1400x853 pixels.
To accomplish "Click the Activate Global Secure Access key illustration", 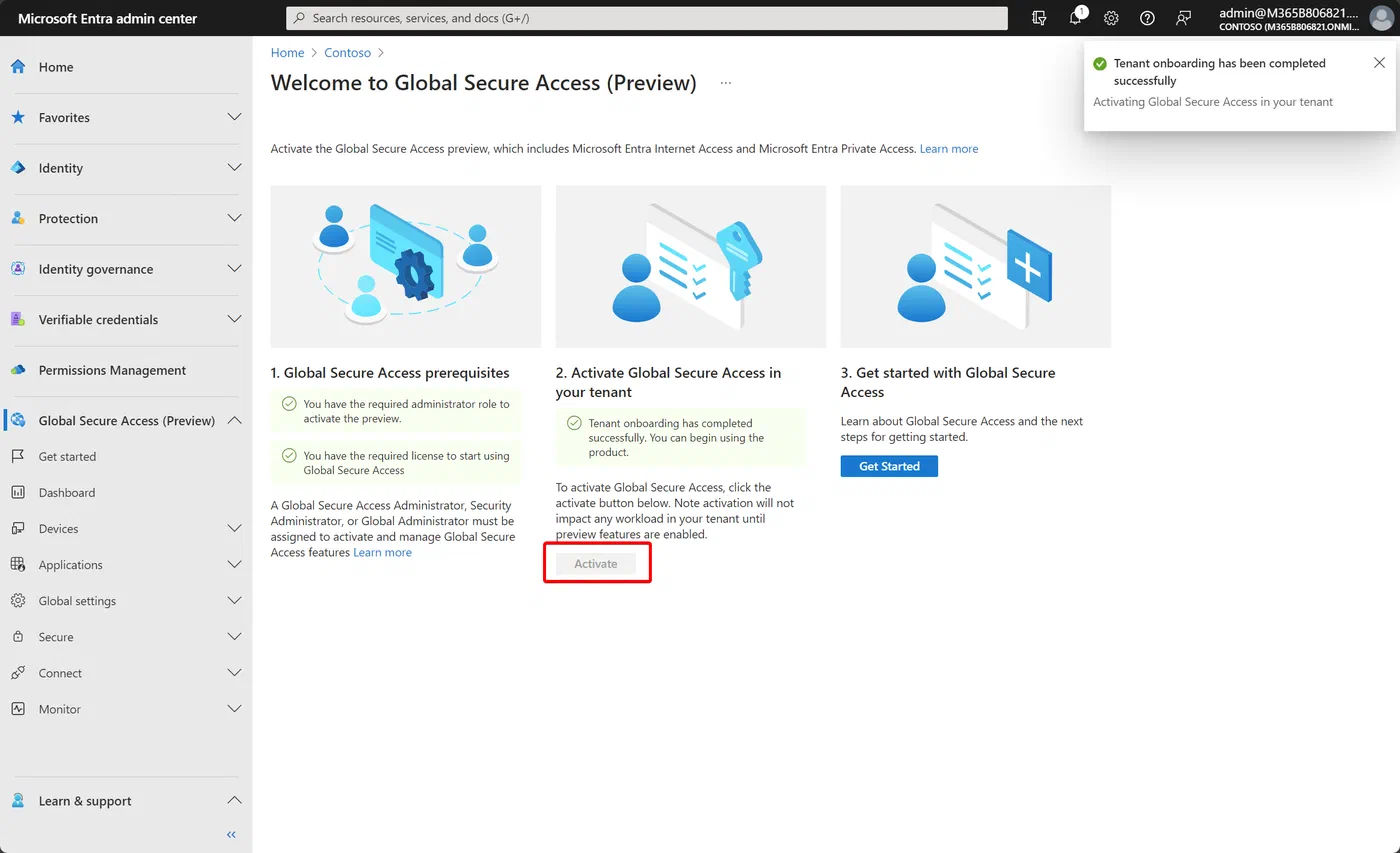I will (691, 266).
